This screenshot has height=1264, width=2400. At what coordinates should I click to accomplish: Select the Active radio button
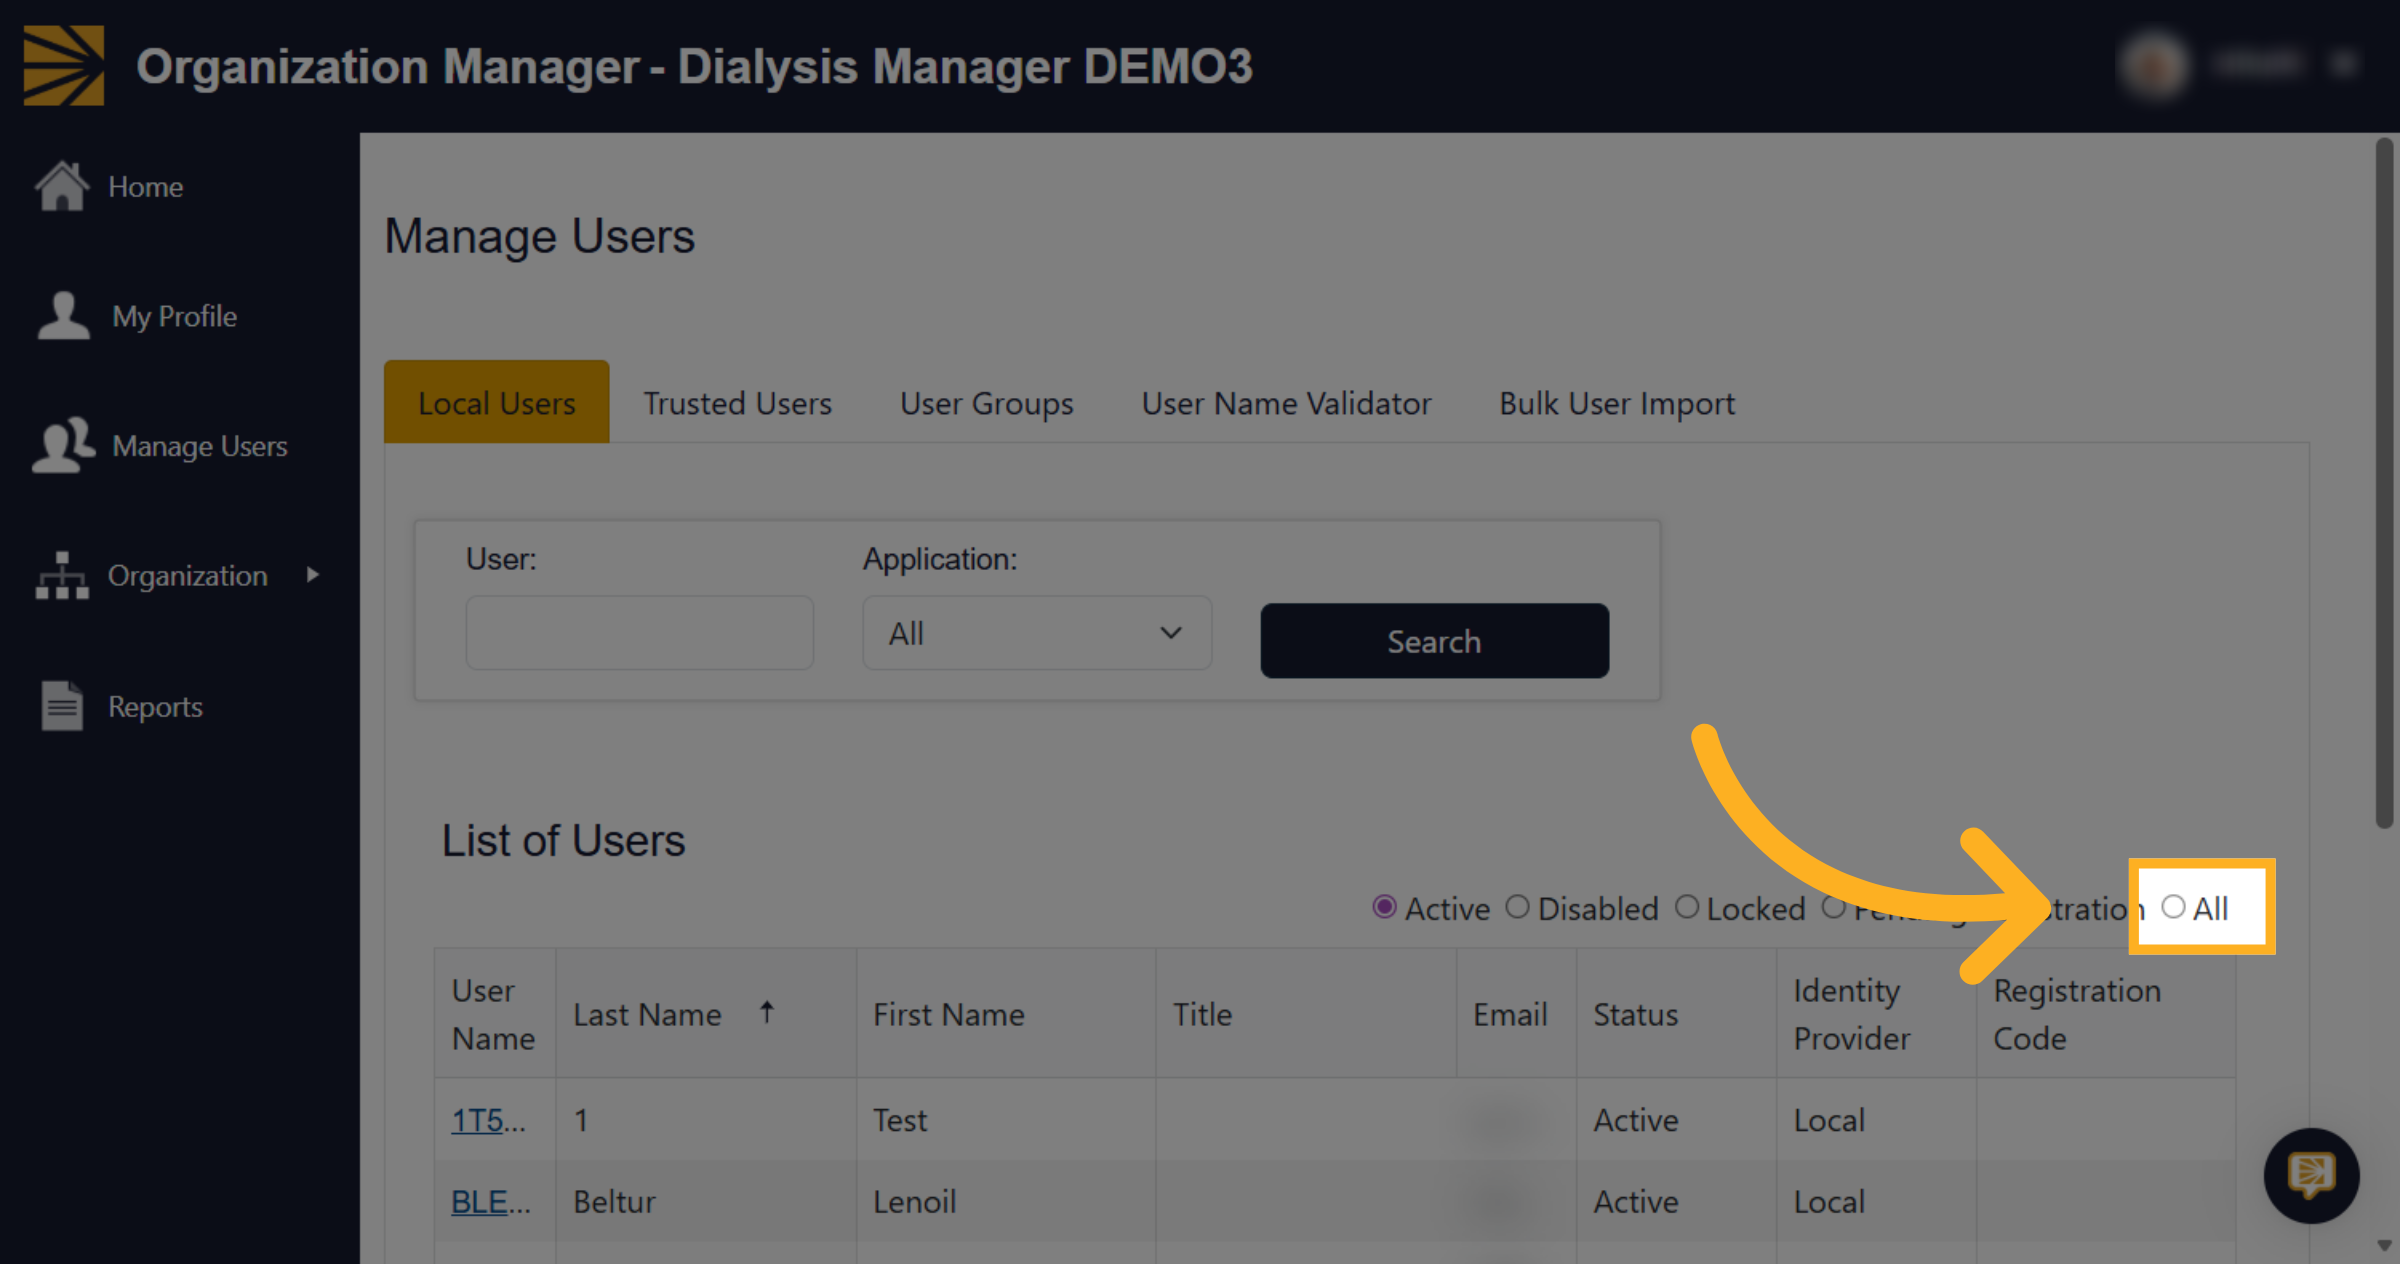pos(1384,907)
